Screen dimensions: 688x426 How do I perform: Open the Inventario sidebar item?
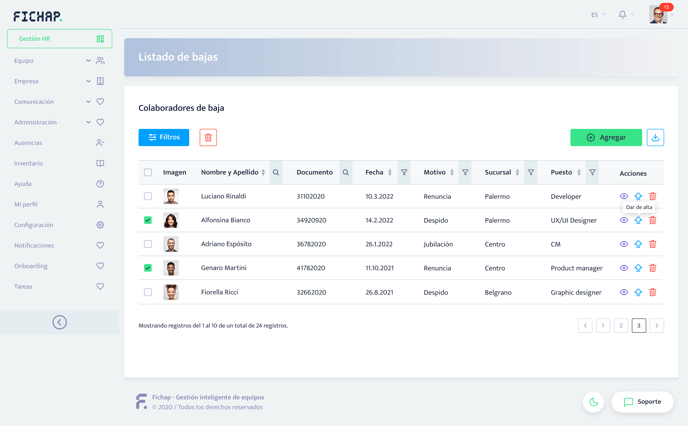[60, 163]
